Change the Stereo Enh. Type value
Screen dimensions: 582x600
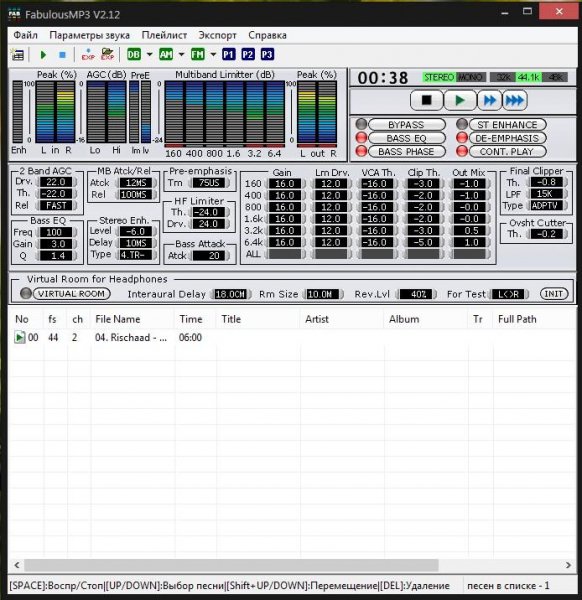click(136, 255)
